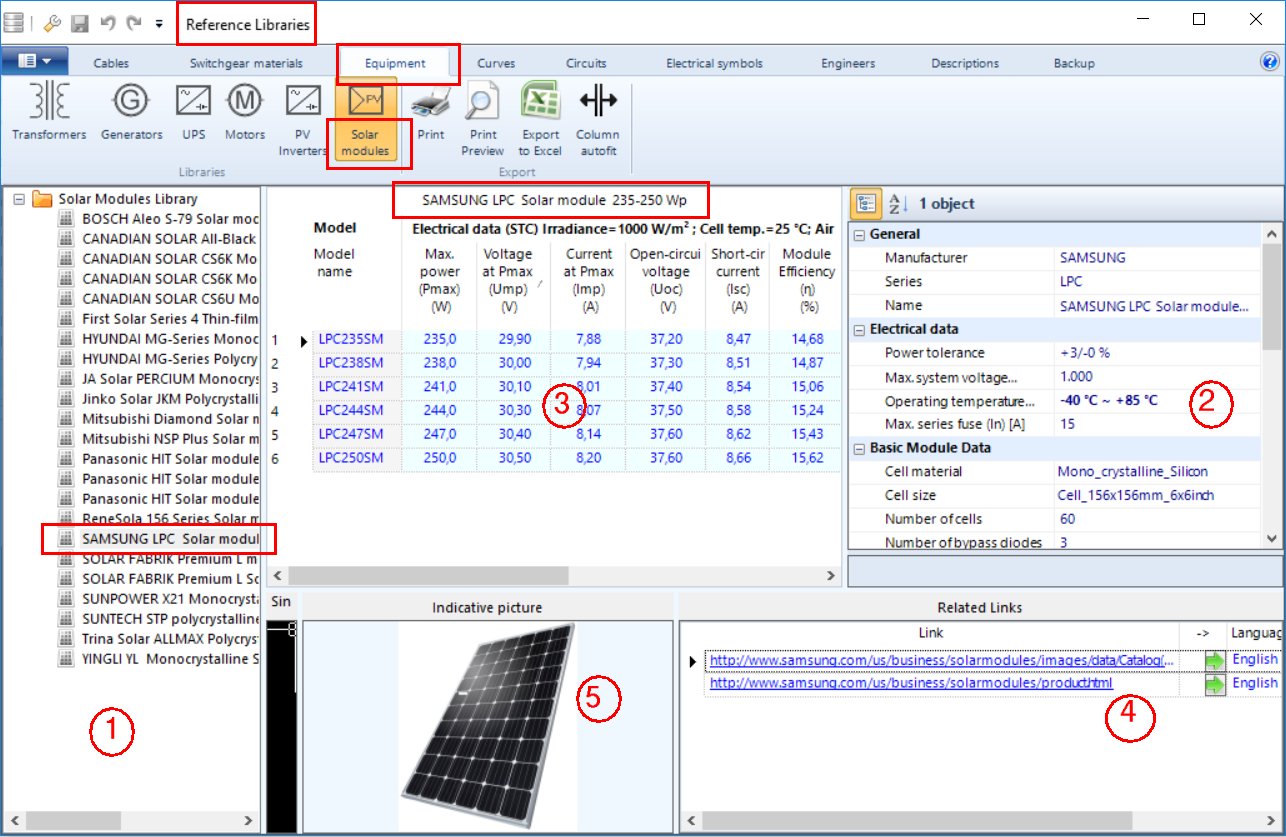1286x837 pixels.
Task: Open the Samsung solarmodules product.html link
Action: point(910,682)
